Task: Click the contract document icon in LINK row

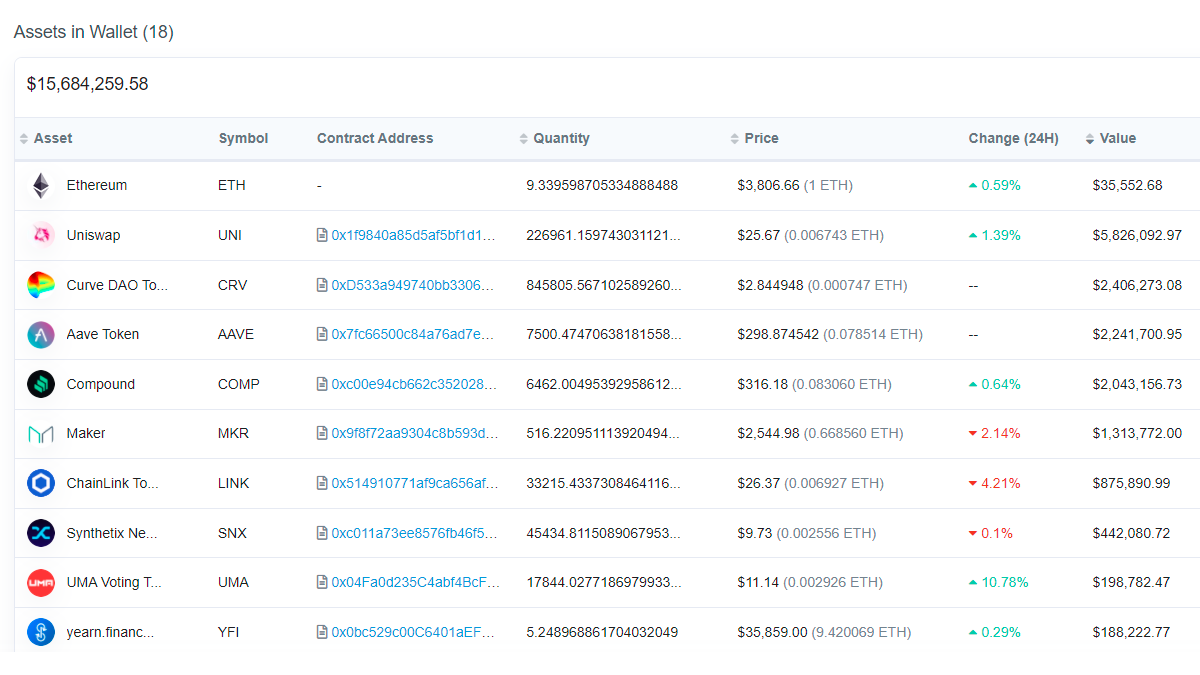Action: click(x=322, y=483)
